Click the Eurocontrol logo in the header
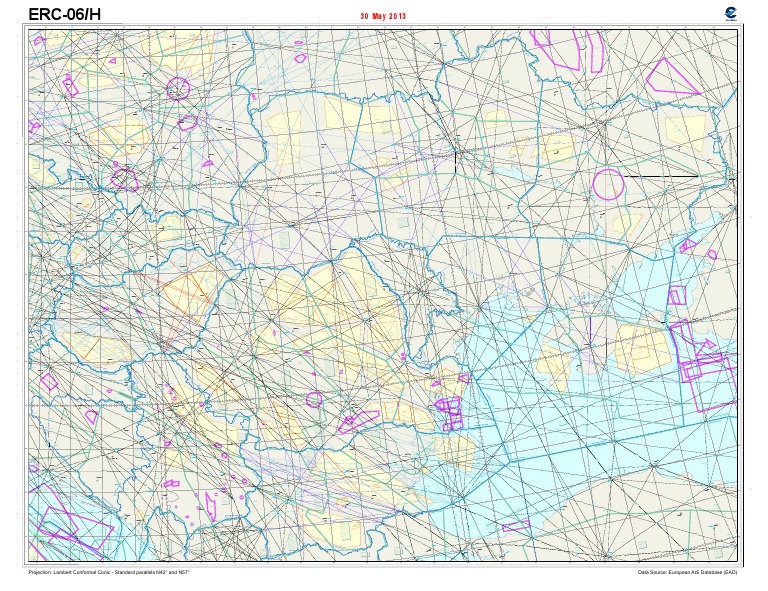This screenshot has width=768, height=591. [731, 14]
